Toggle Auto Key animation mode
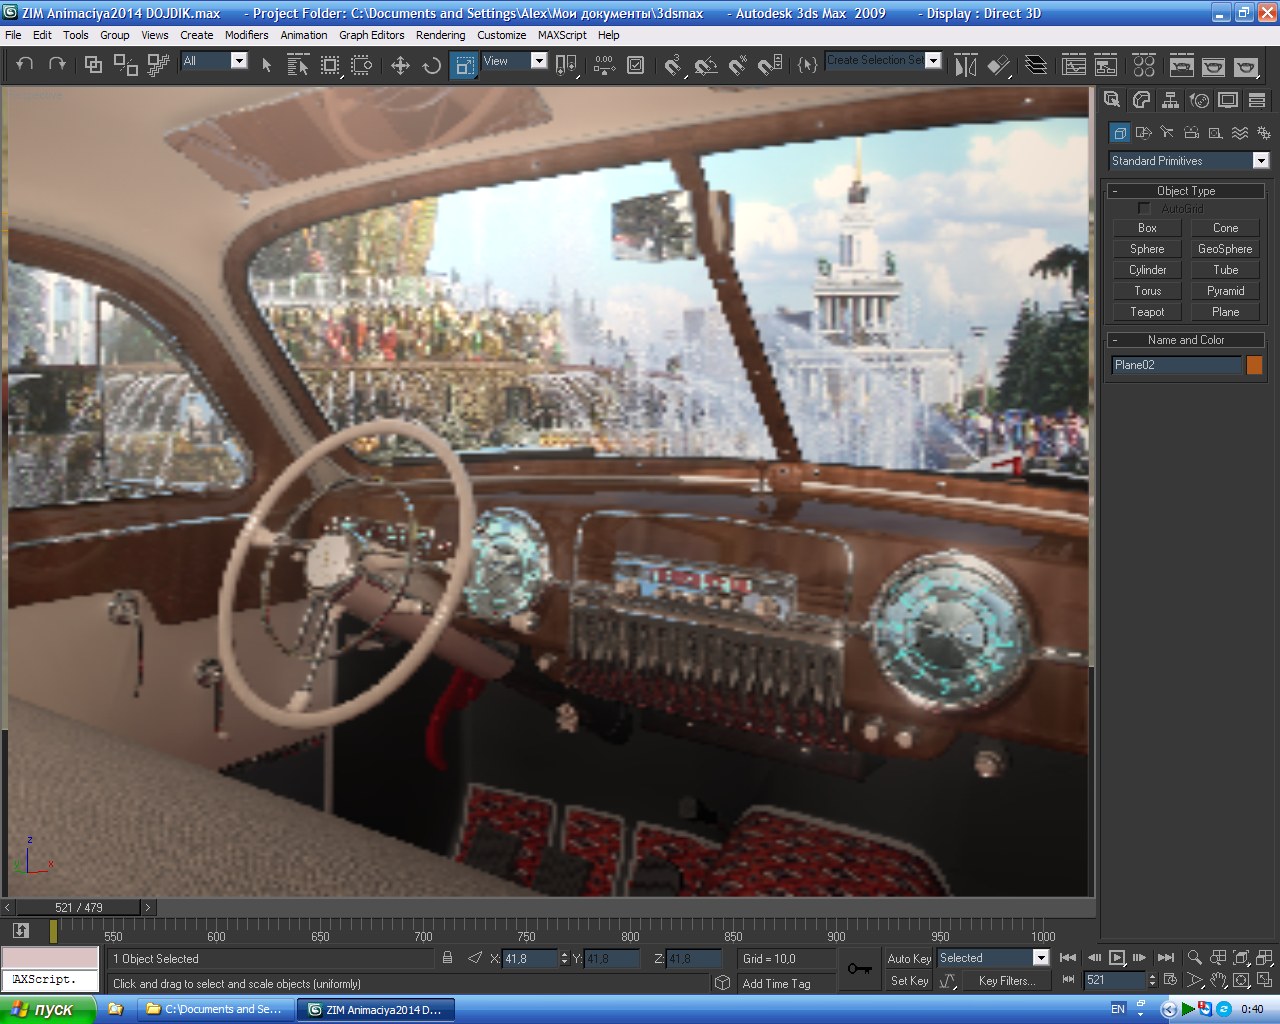Viewport: 1280px width, 1024px height. (x=909, y=958)
